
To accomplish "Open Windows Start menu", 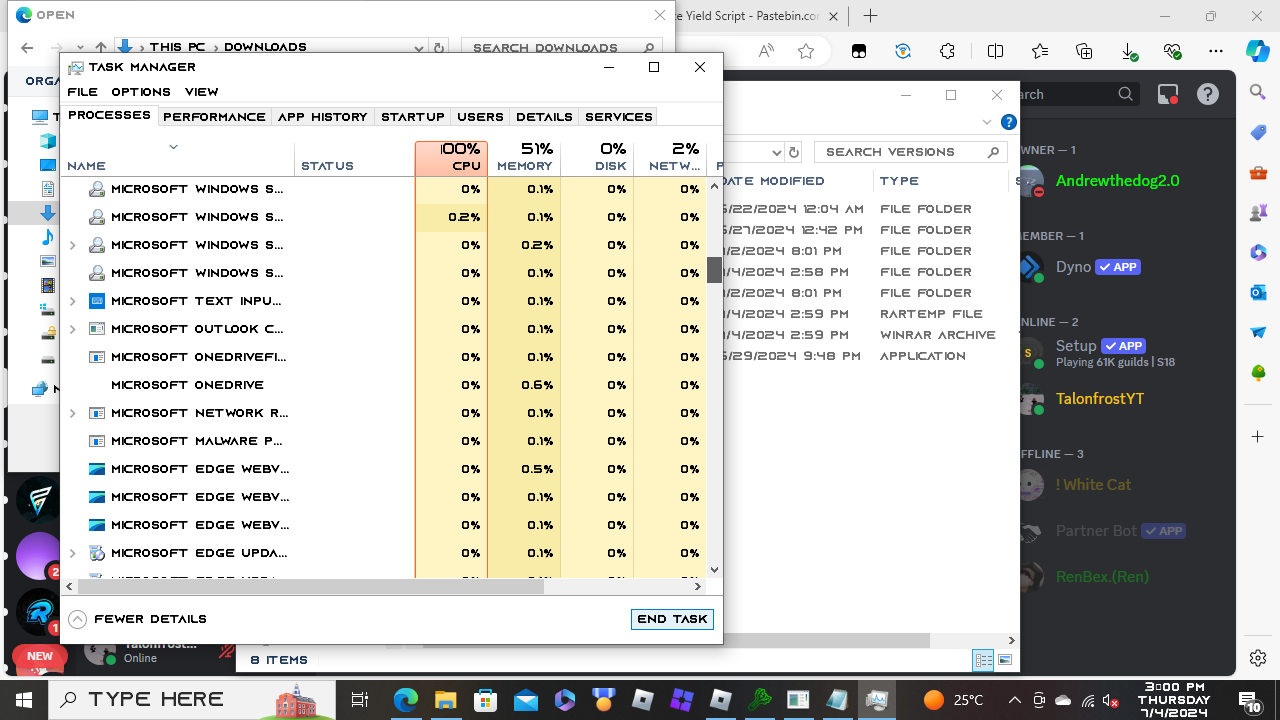I will 23,699.
